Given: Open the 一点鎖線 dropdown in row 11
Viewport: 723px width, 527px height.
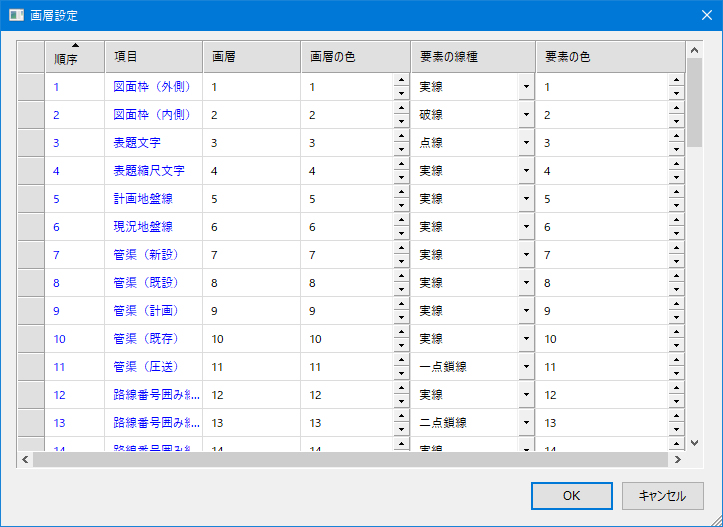Looking at the screenshot, I should point(526,367).
